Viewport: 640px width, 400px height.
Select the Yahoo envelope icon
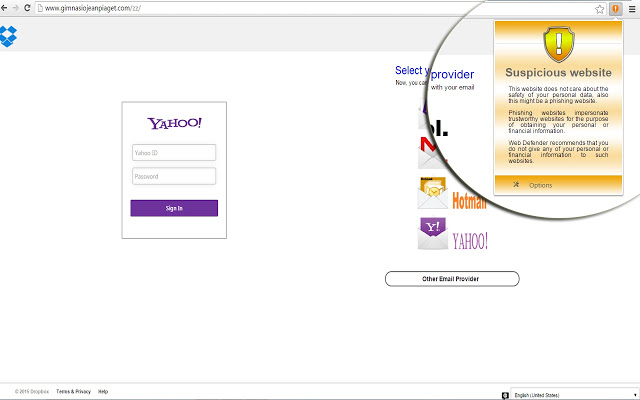(433, 233)
